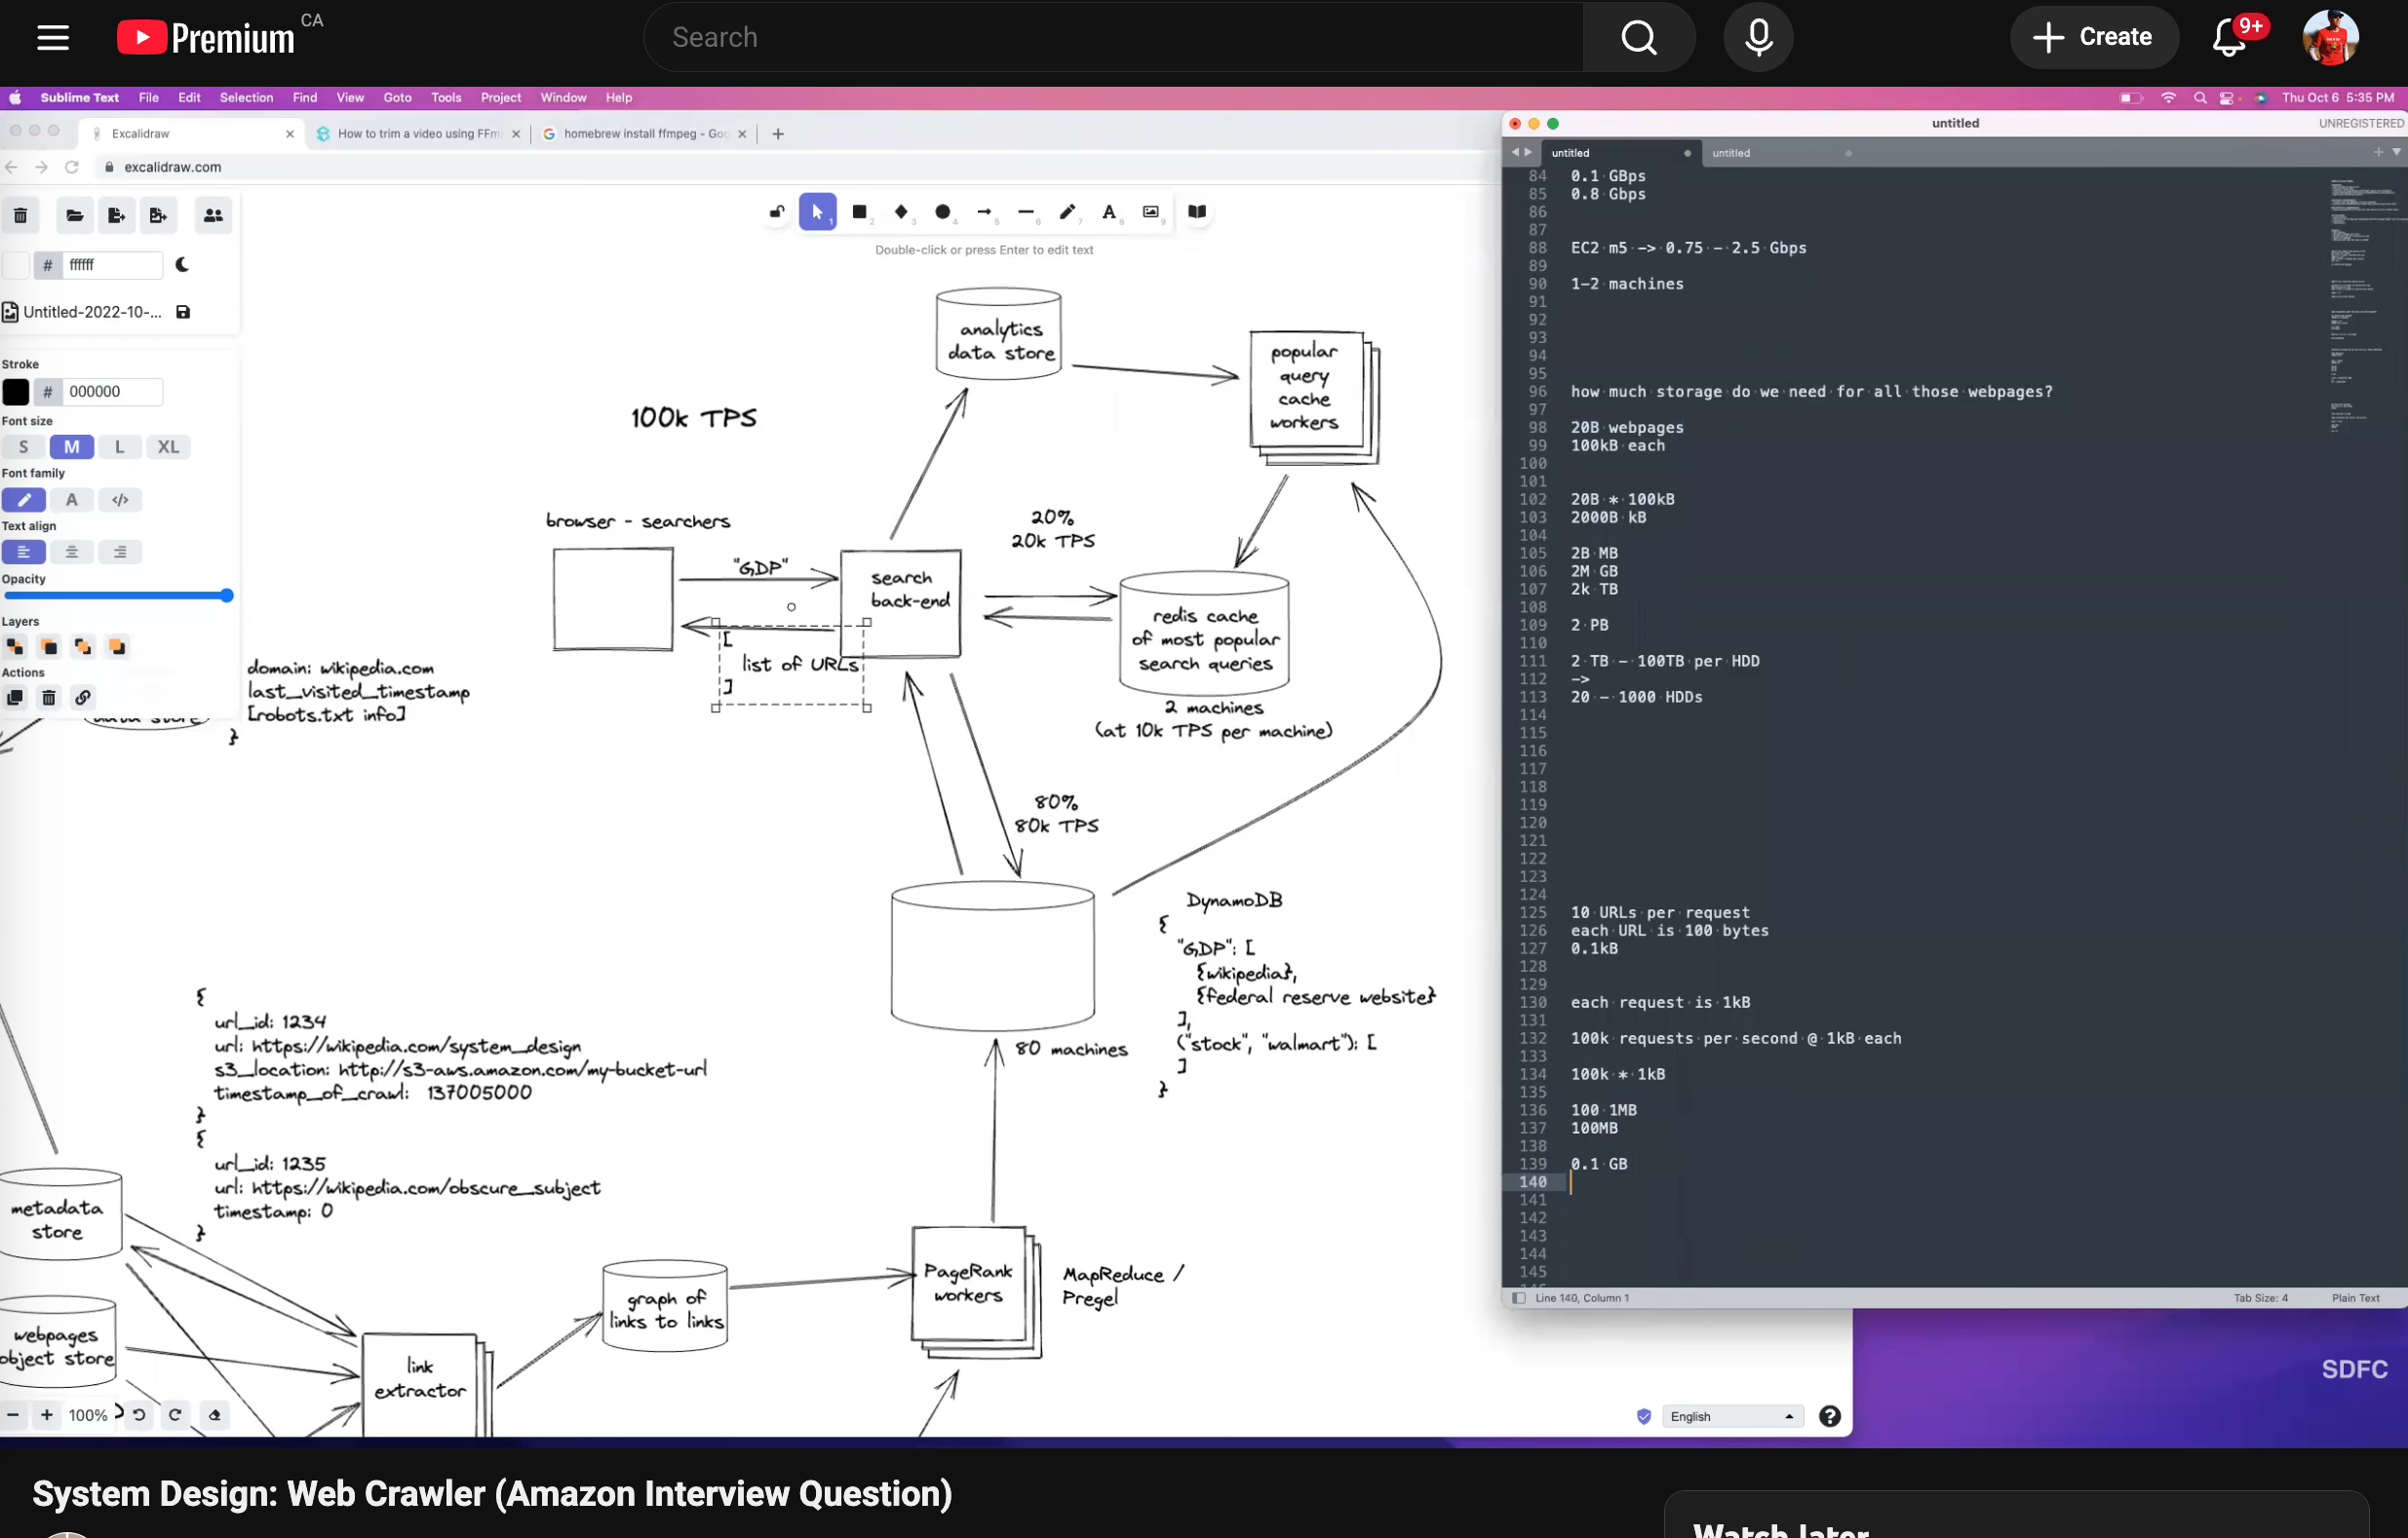Click the trash icon to reset canvas

(20, 215)
